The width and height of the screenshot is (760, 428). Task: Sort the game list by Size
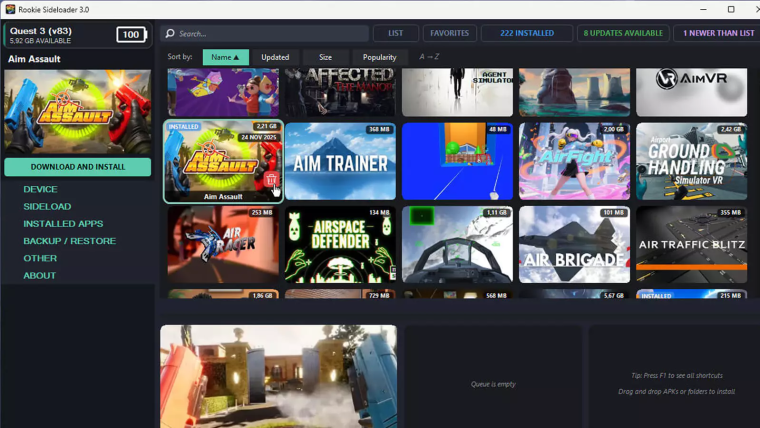(325, 57)
